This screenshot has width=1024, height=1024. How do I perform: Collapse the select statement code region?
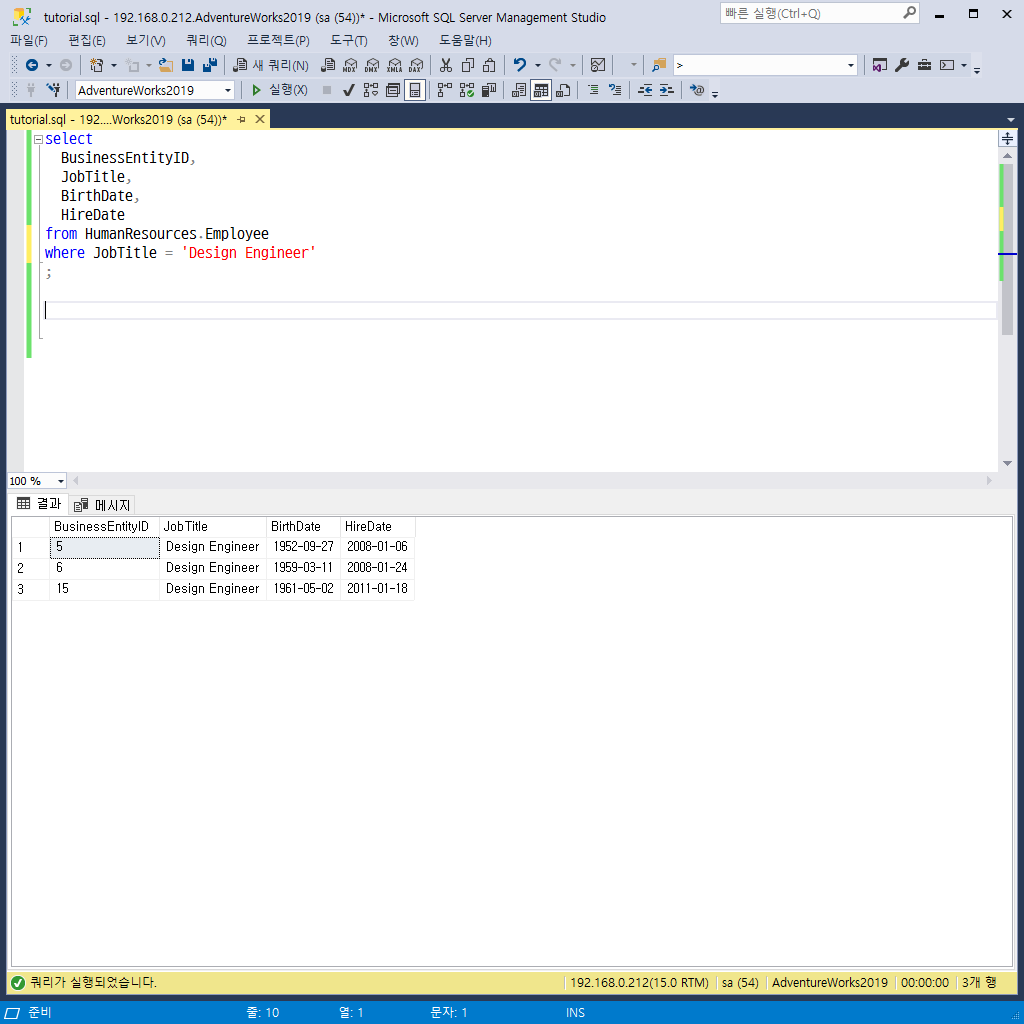tap(38, 140)
